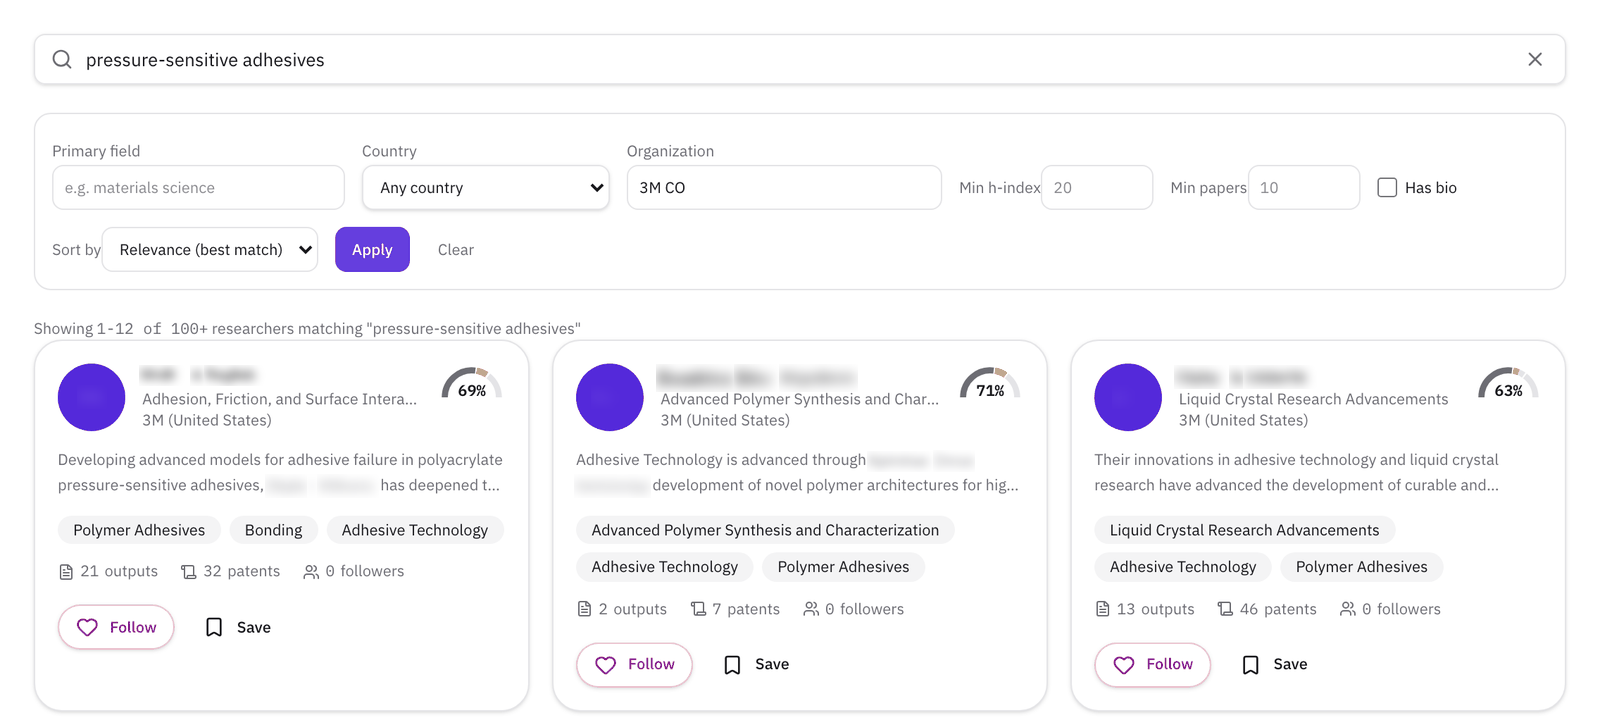Click the followers icon on the 13 outputs card
1600x720 pixels.
tap(1348, 609)
